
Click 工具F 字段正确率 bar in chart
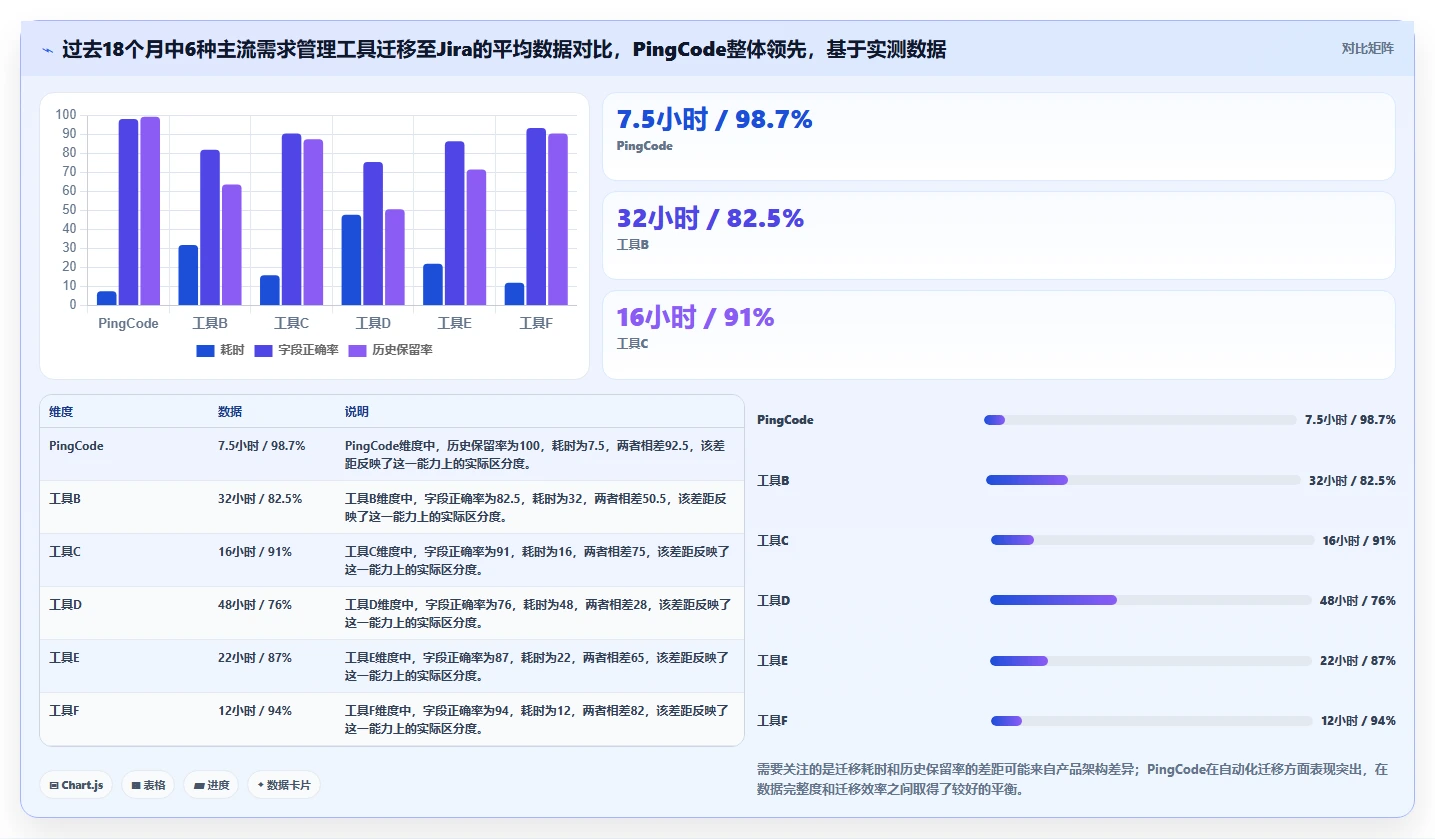[536, 217]
